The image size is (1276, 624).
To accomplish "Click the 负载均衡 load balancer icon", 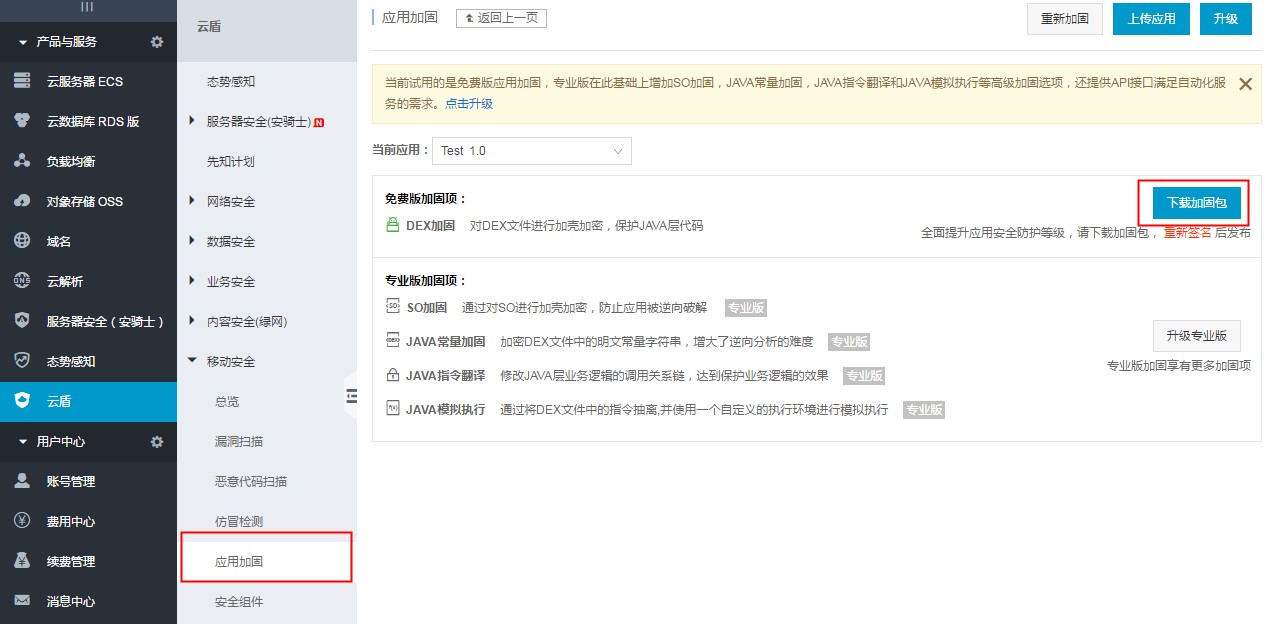I will [22, 161].
